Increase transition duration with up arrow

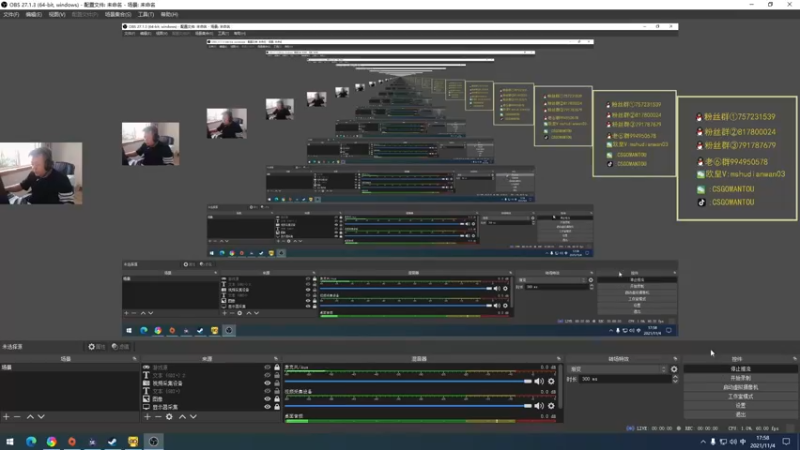[676, 377]
